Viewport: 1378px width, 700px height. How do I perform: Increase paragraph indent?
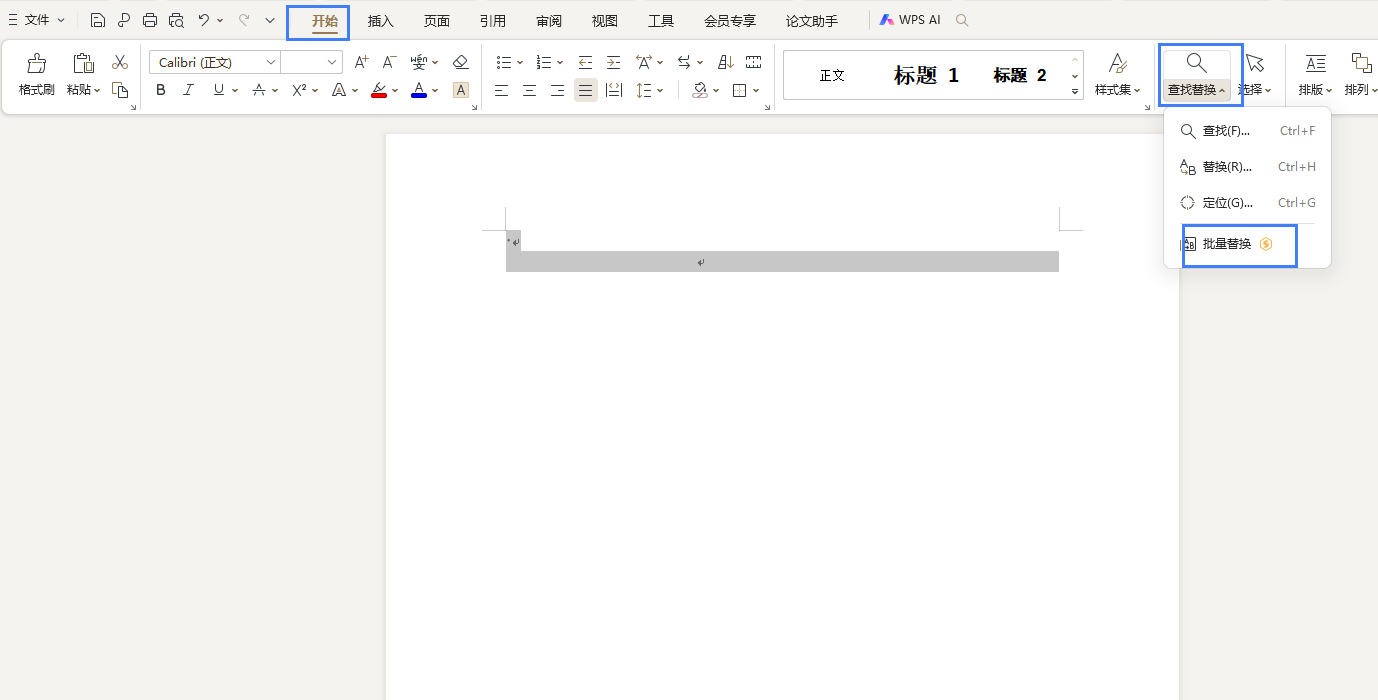click(613, 62)
